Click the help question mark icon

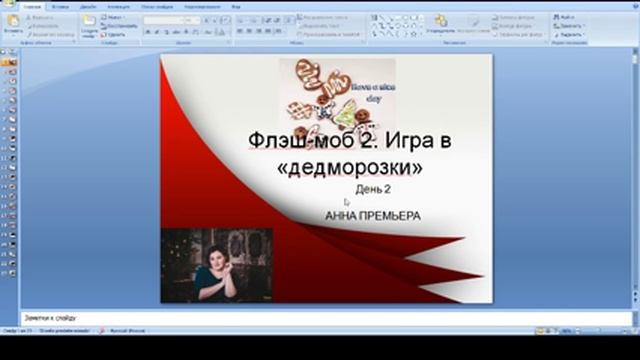pos(635,7)
